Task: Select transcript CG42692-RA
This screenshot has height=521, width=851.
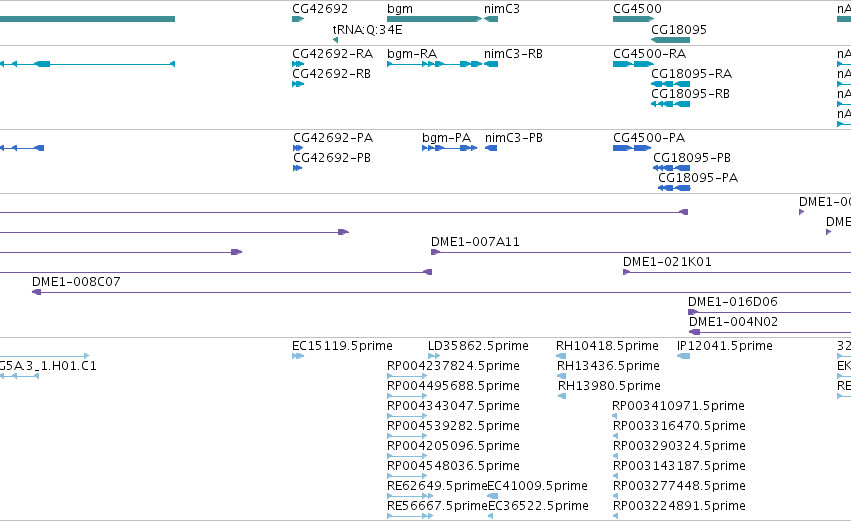Action: [x=298, y=64]
